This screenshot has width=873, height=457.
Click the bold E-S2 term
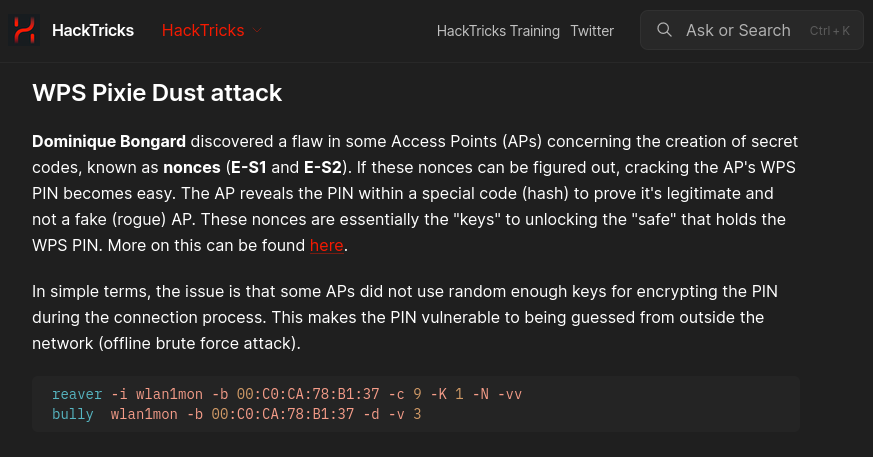pyautogui.click(x=322, y=168)
